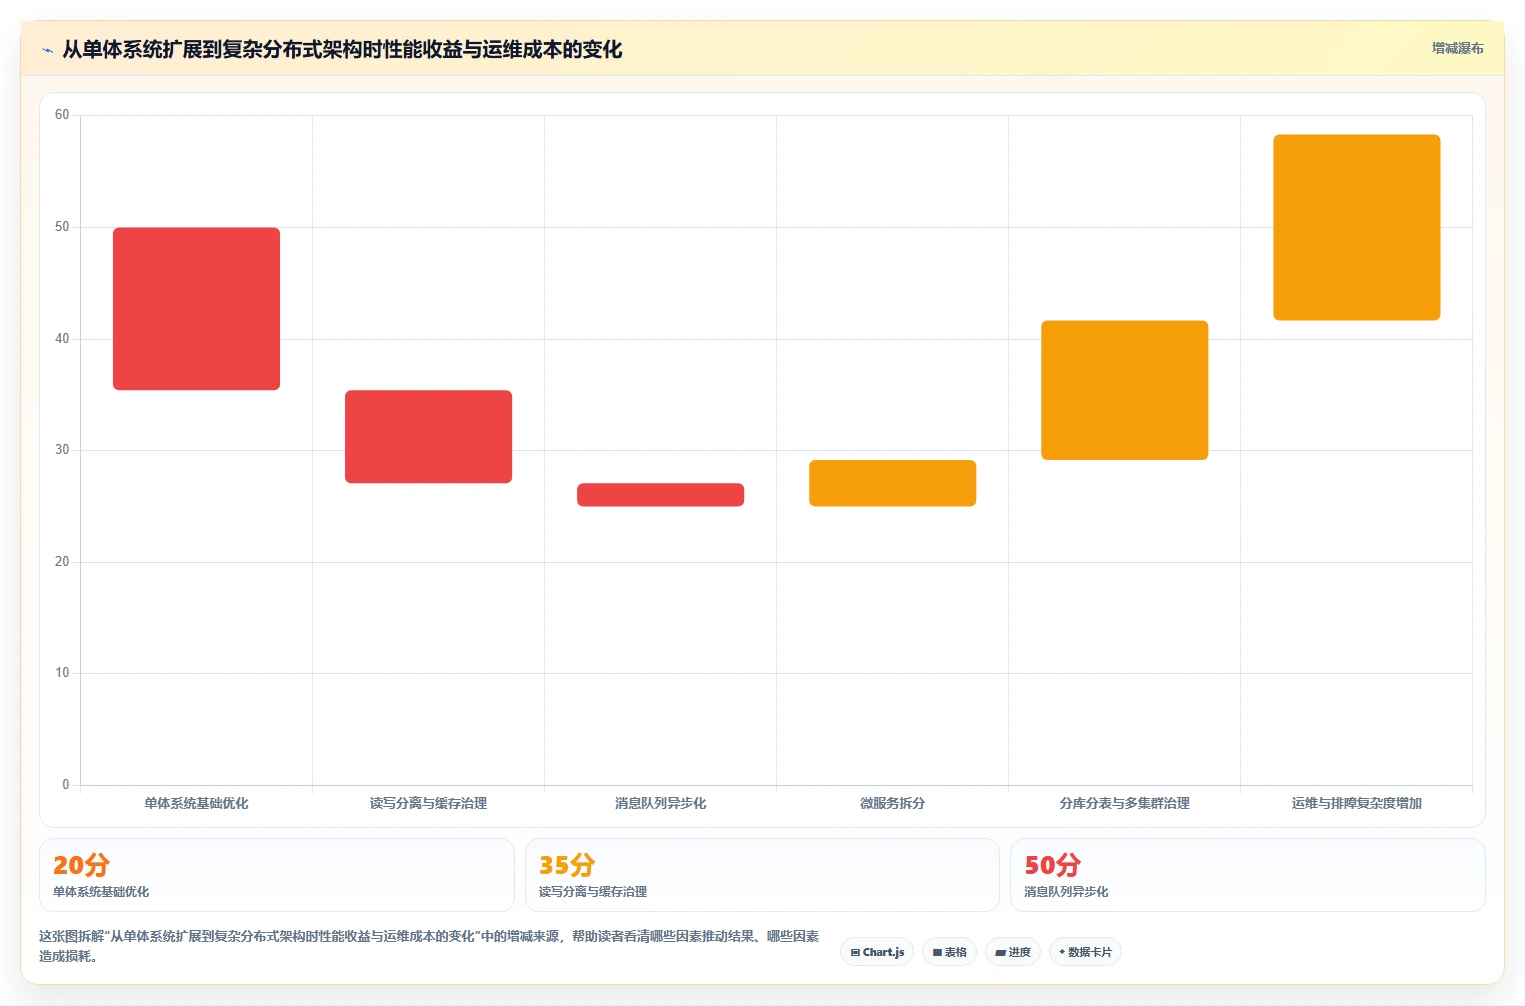Click the 20分 data card
1525x1006 pixels.
coord(277,875)
